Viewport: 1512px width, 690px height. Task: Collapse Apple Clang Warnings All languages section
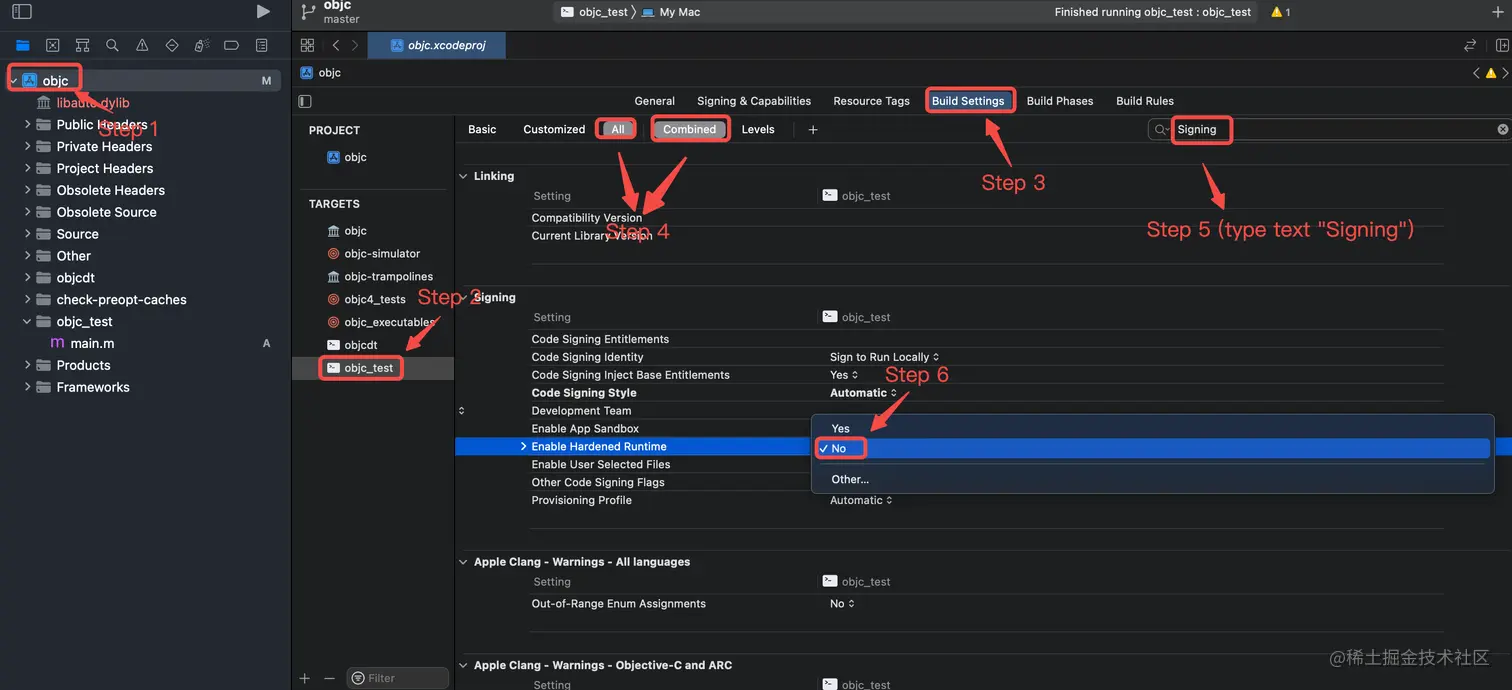pos(463,562)
